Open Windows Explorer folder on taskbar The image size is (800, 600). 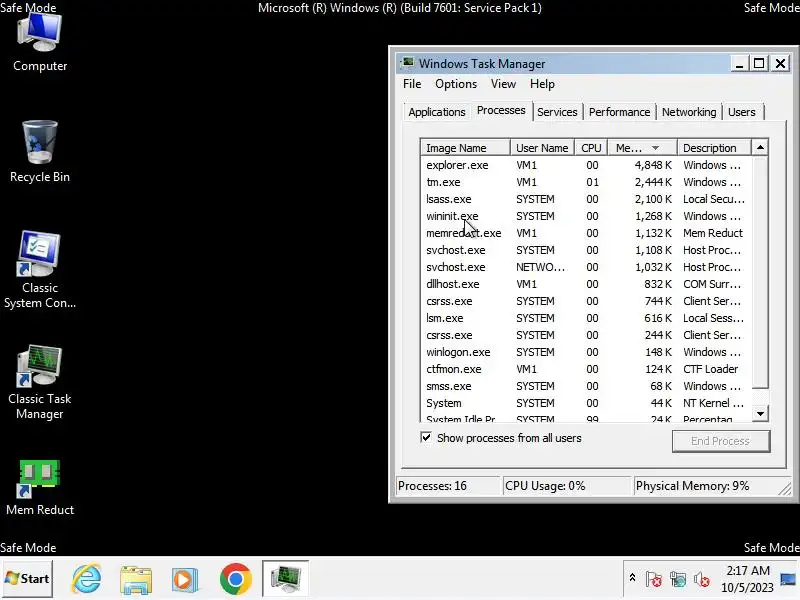coord(136,579)
